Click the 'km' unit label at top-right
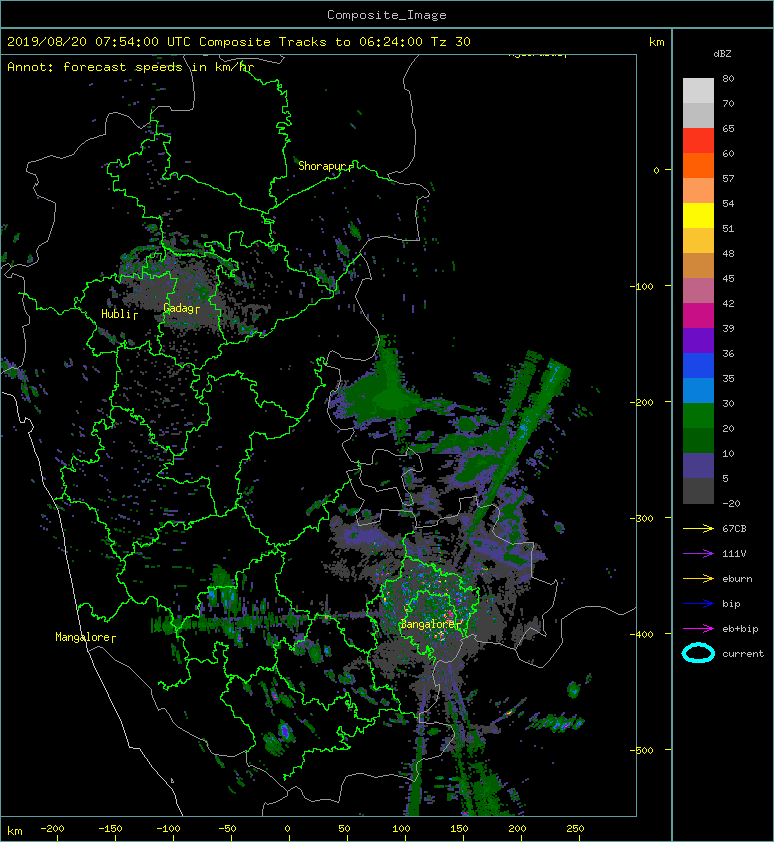 [657, 42]
